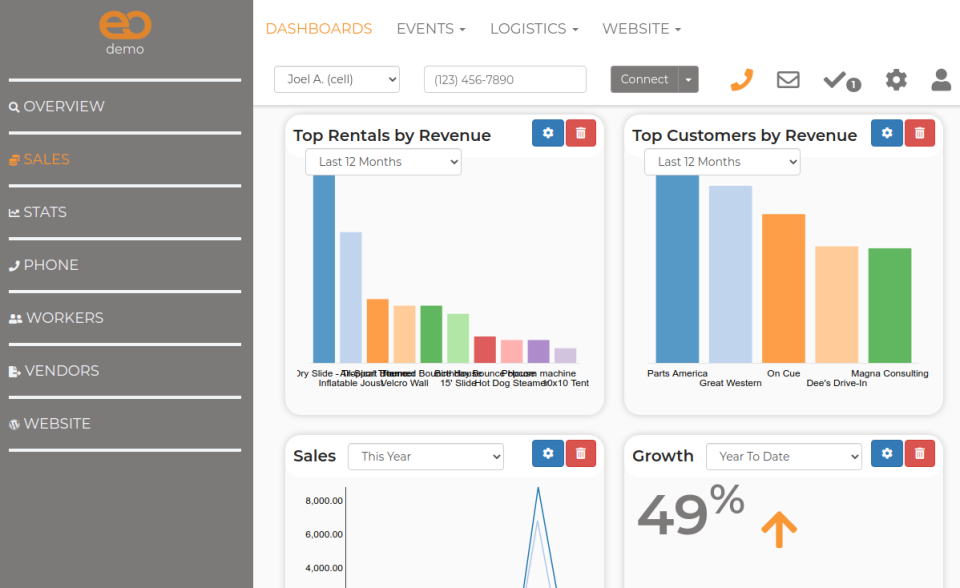Go to the OVERVIEW page
The width and height of the screenshot is (960, 588).
point(58,106)
